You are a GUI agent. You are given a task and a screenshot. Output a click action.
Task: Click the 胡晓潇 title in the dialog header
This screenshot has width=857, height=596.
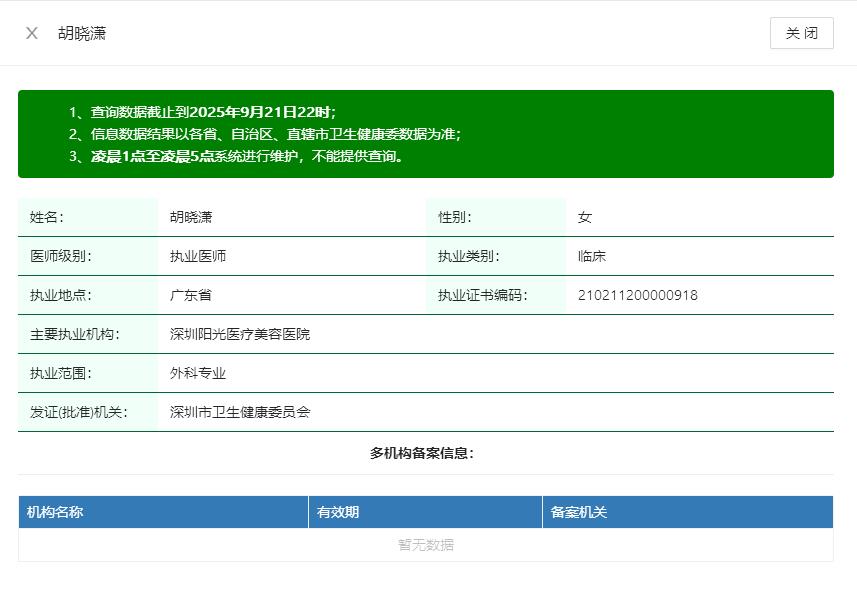(x=82, y=33)
